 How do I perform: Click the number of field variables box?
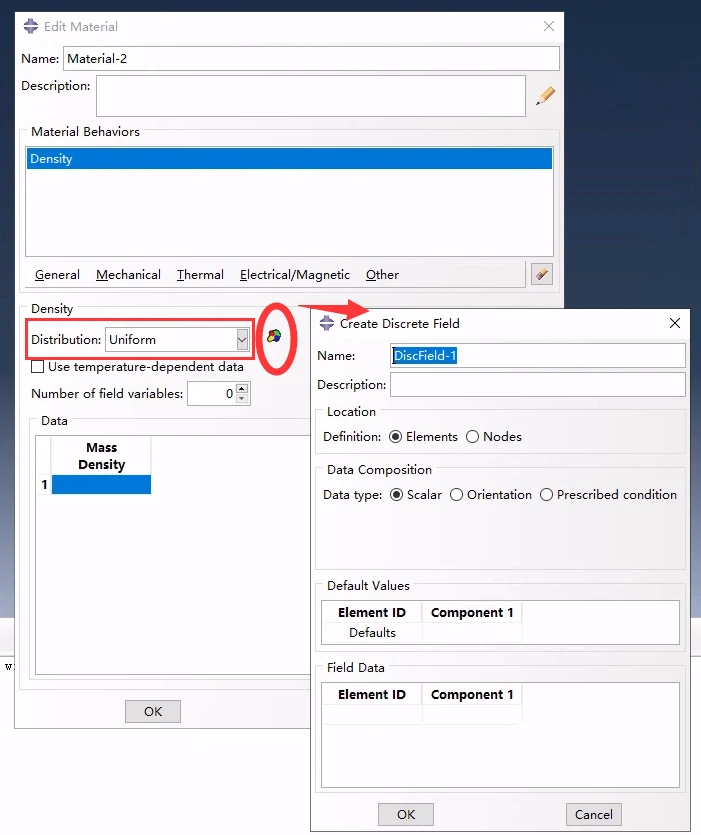(211, 394)
